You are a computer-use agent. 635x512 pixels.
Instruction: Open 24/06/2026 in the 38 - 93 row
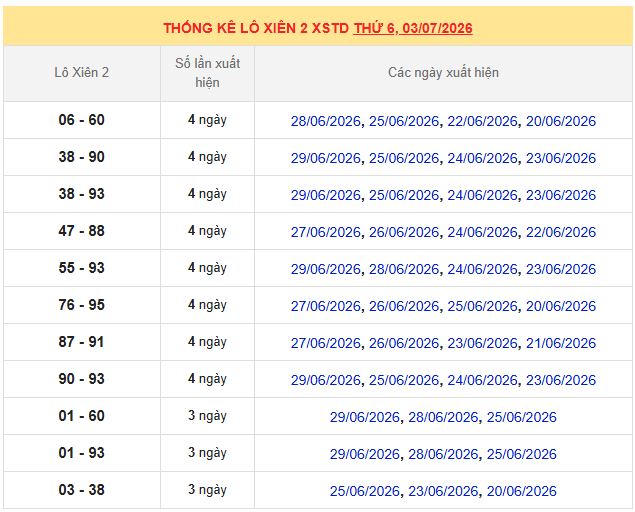click(x=482, y=195)
